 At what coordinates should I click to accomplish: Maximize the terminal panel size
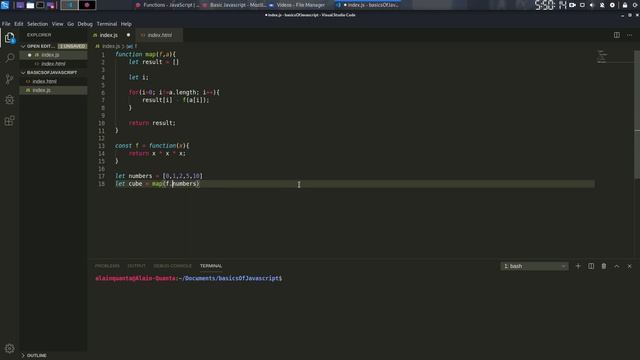click(617, 266)
